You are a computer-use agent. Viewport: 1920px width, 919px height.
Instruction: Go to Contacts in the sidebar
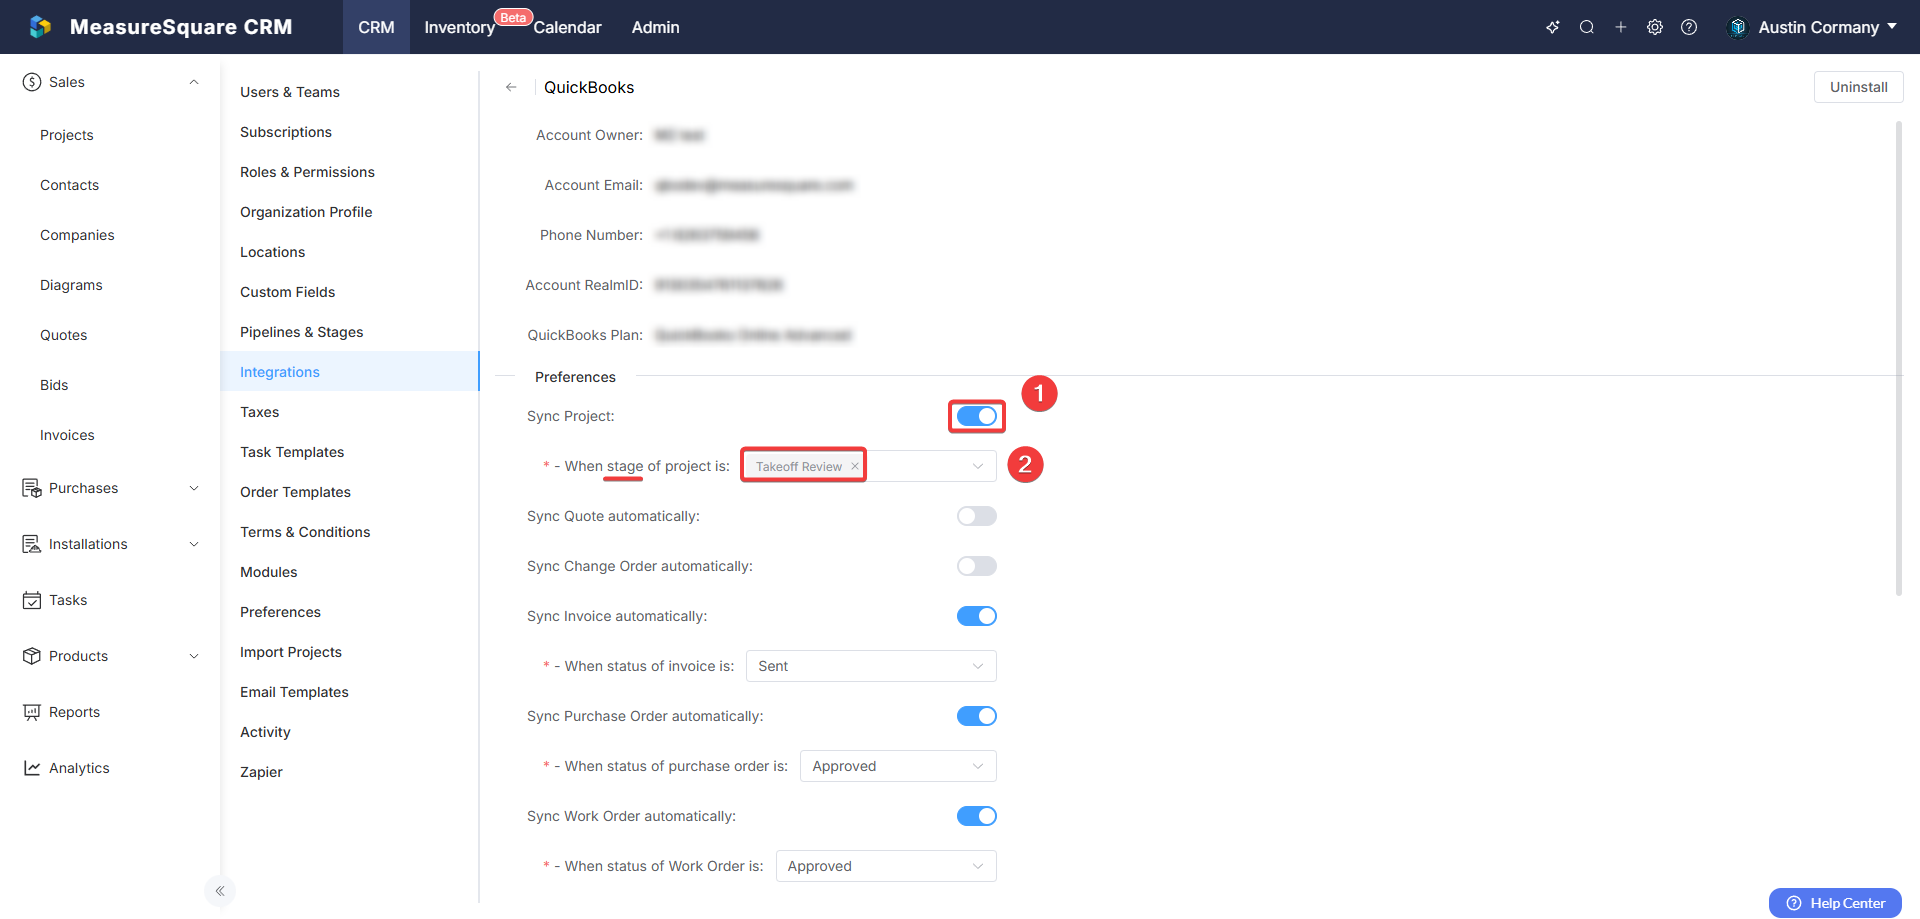pos(69,185)
